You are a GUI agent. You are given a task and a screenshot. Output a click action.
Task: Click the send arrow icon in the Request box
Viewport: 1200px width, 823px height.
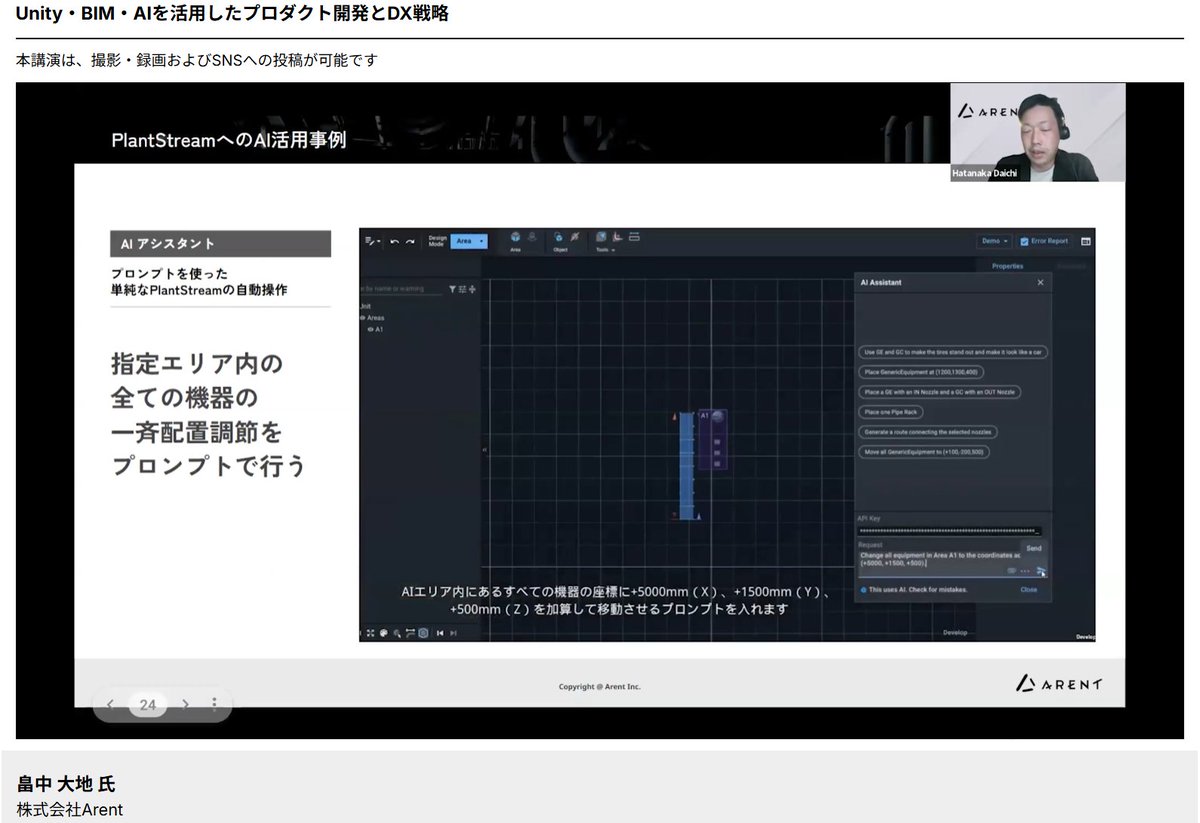point(1041,571)
